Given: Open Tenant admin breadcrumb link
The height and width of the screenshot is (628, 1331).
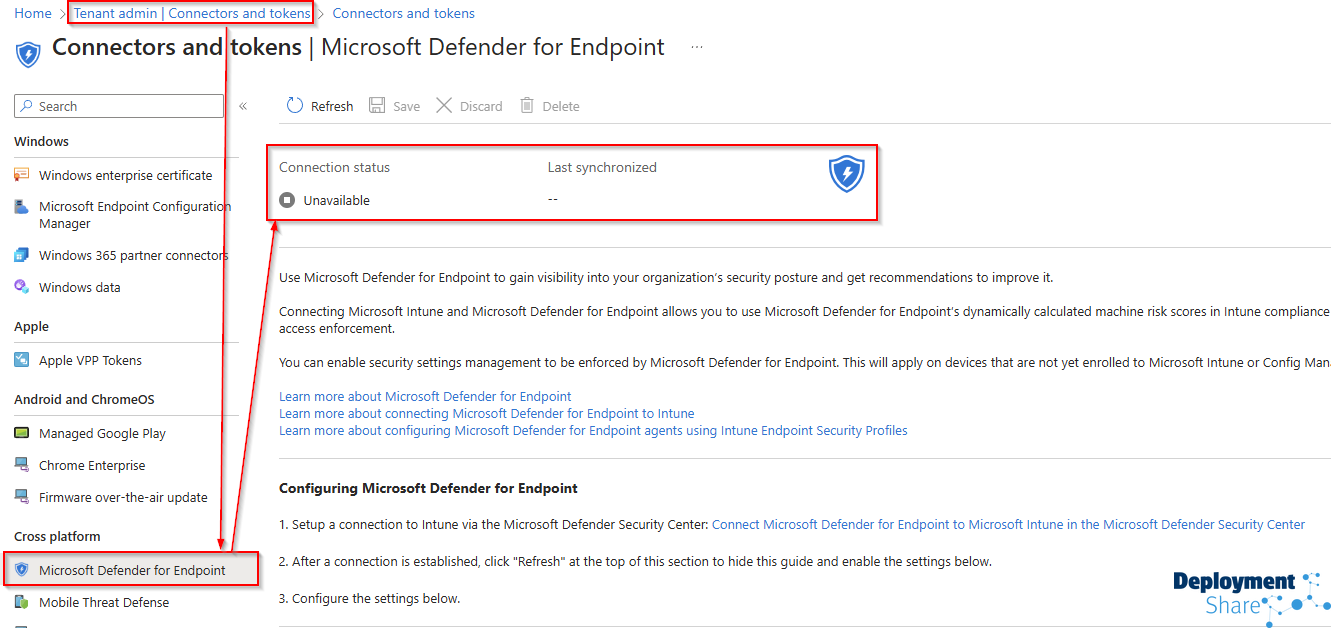Looking at the screenshot, I should point(192,13).
